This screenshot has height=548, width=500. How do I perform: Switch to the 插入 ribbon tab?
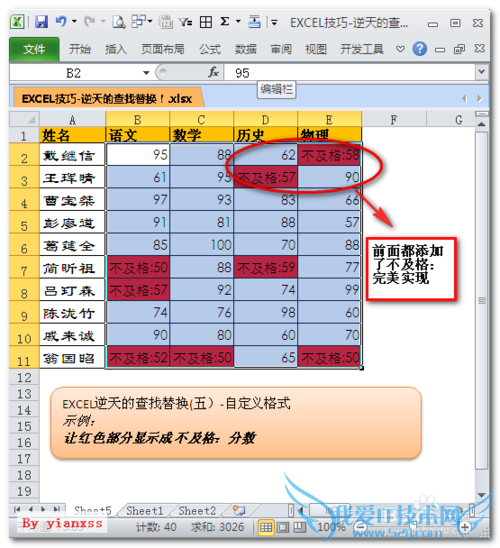tap(116, 49)
